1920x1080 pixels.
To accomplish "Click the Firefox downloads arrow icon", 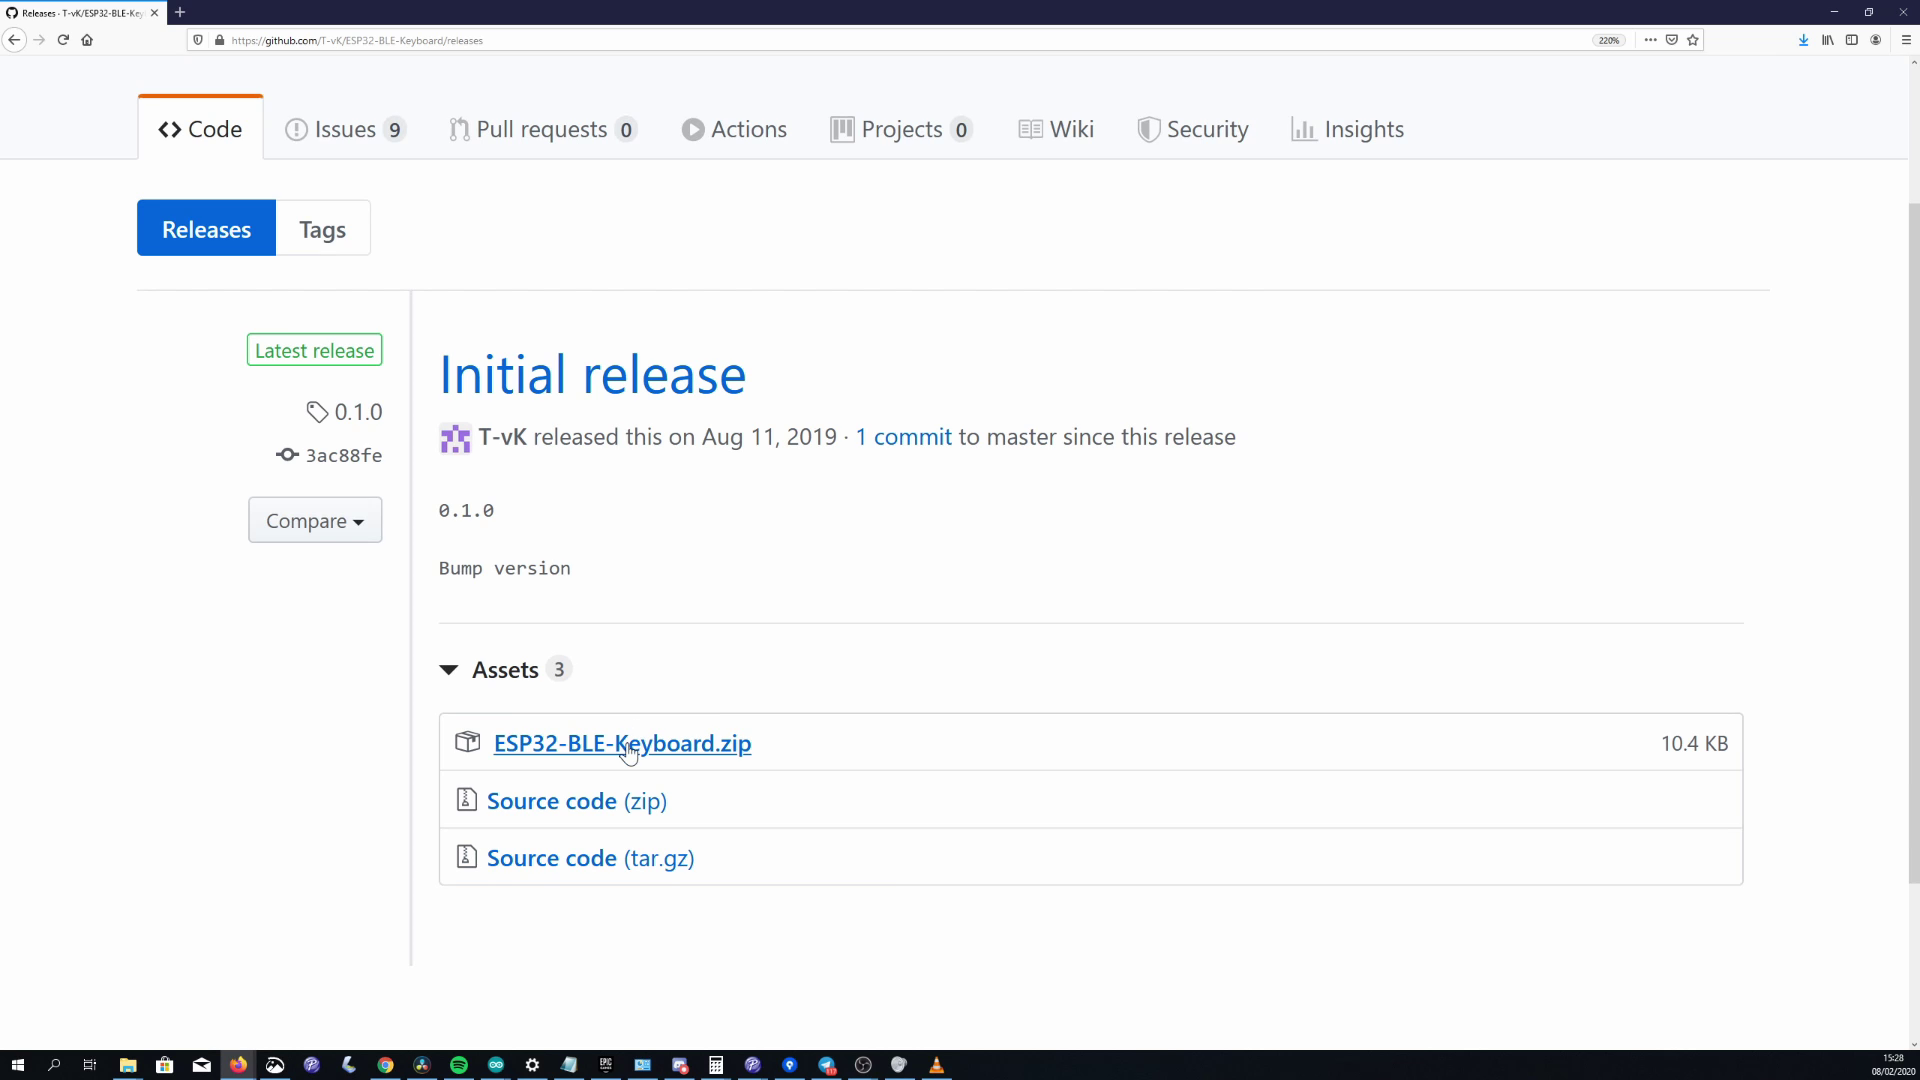I will pos(1803,40).
